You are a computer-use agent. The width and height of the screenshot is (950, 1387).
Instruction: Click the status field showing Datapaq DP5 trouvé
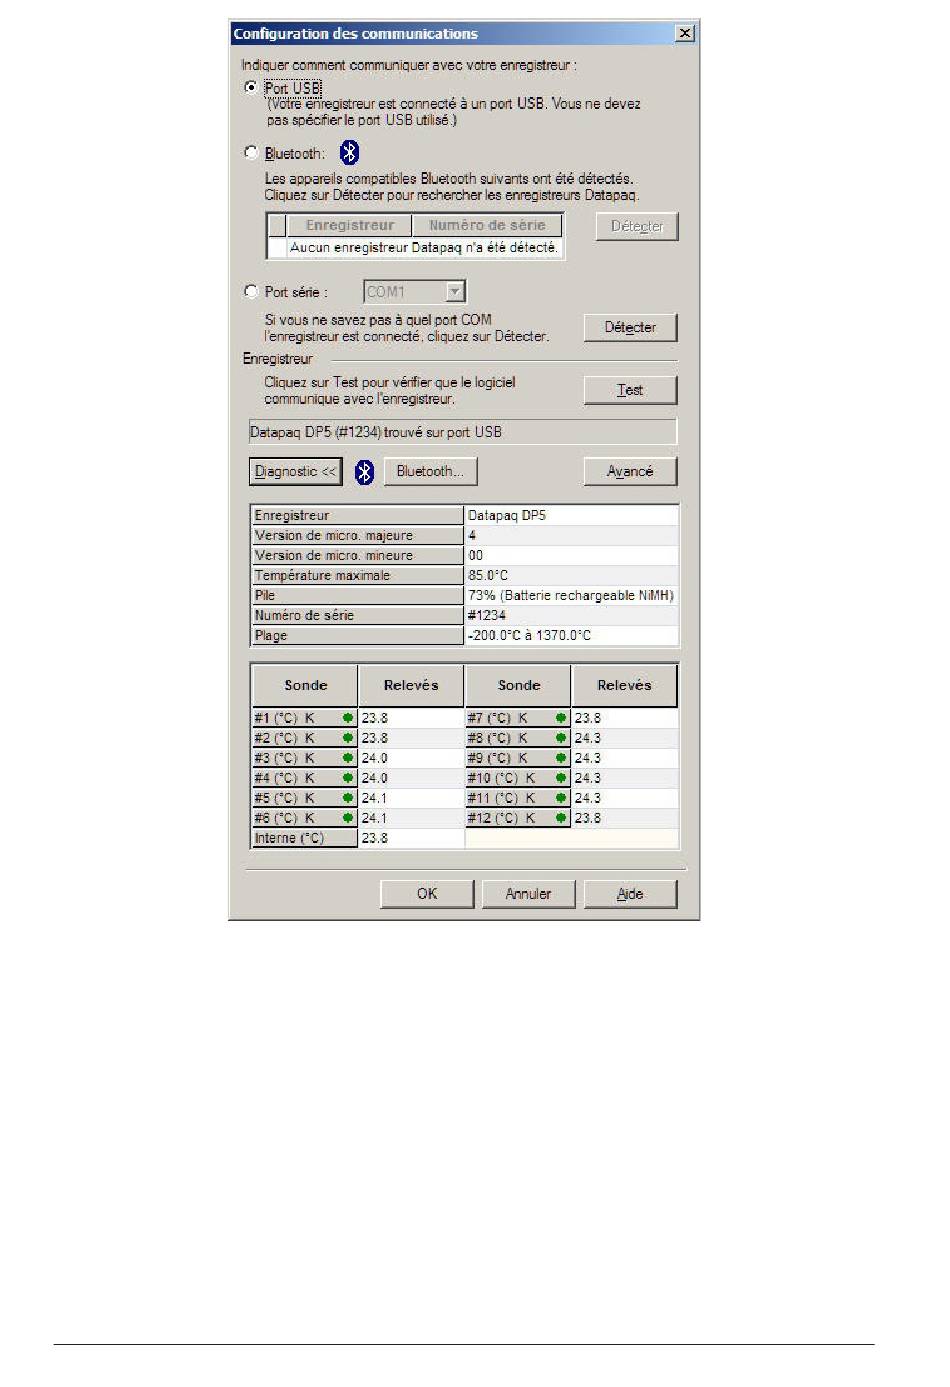(462, 432)
